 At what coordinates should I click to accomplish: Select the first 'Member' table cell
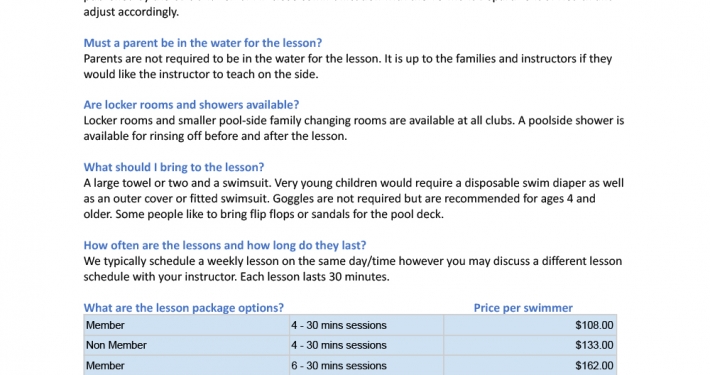click(187, 325)
